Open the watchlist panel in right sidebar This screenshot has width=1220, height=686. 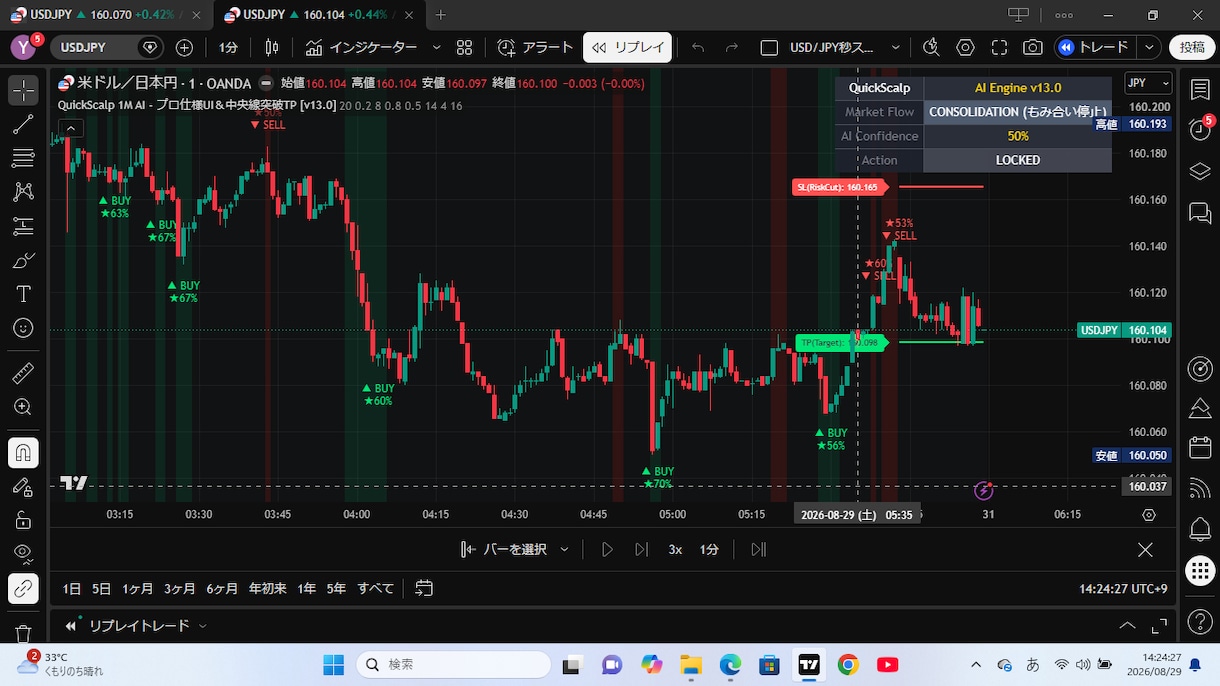click(x=1200, y=90)
